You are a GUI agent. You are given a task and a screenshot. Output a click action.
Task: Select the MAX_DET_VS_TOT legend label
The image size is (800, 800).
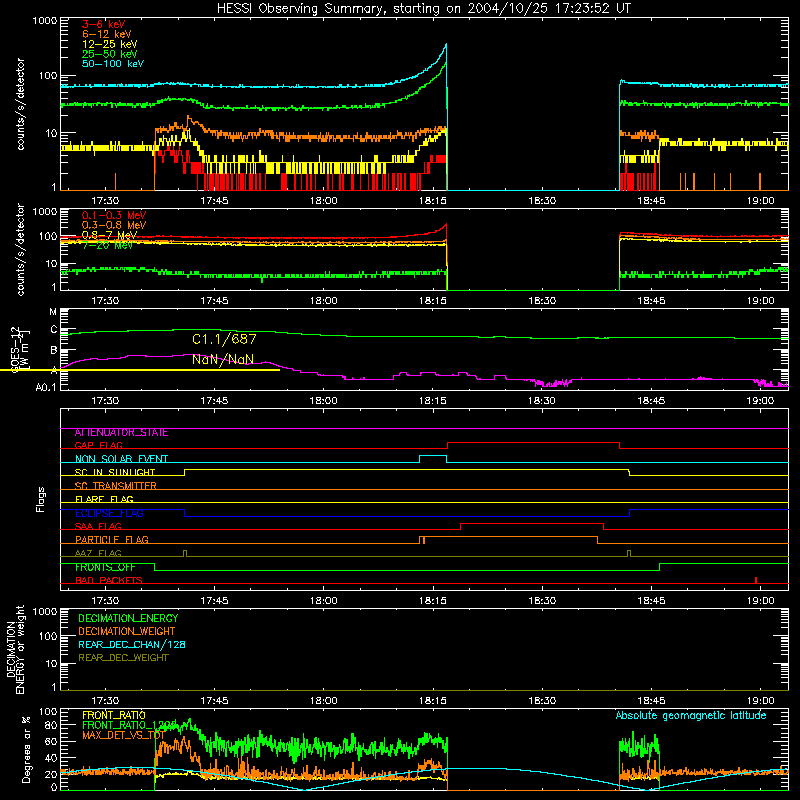[x=123, y=736]
